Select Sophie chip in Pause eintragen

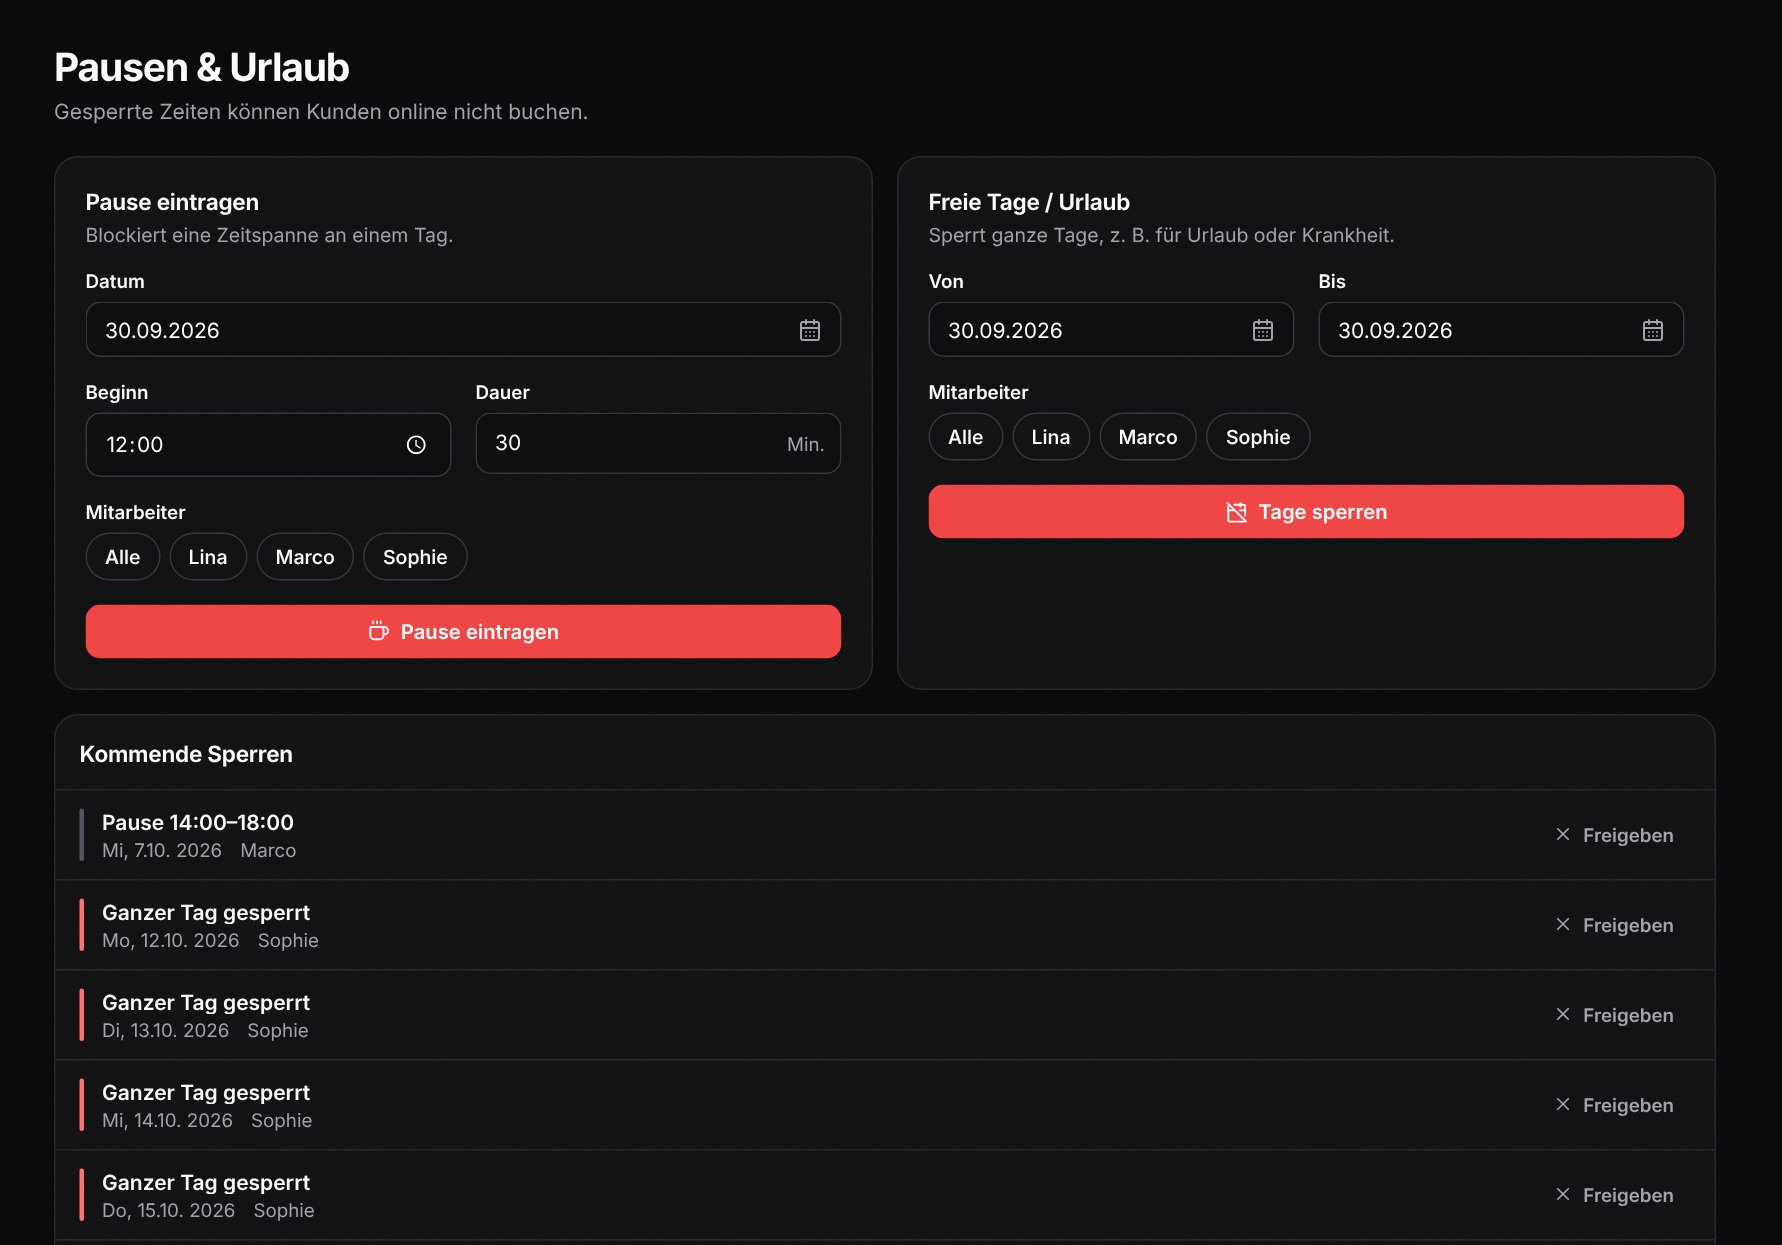coord(415,557)
